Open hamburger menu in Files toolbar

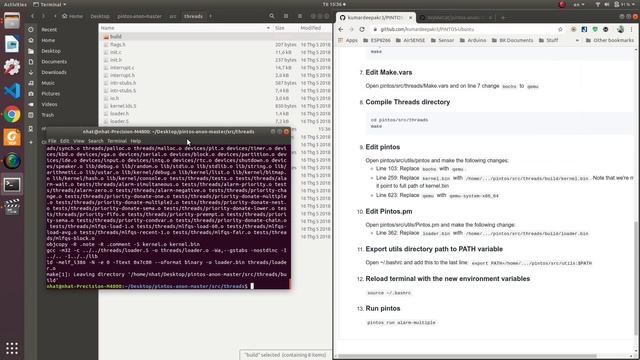tap(300, 16)
